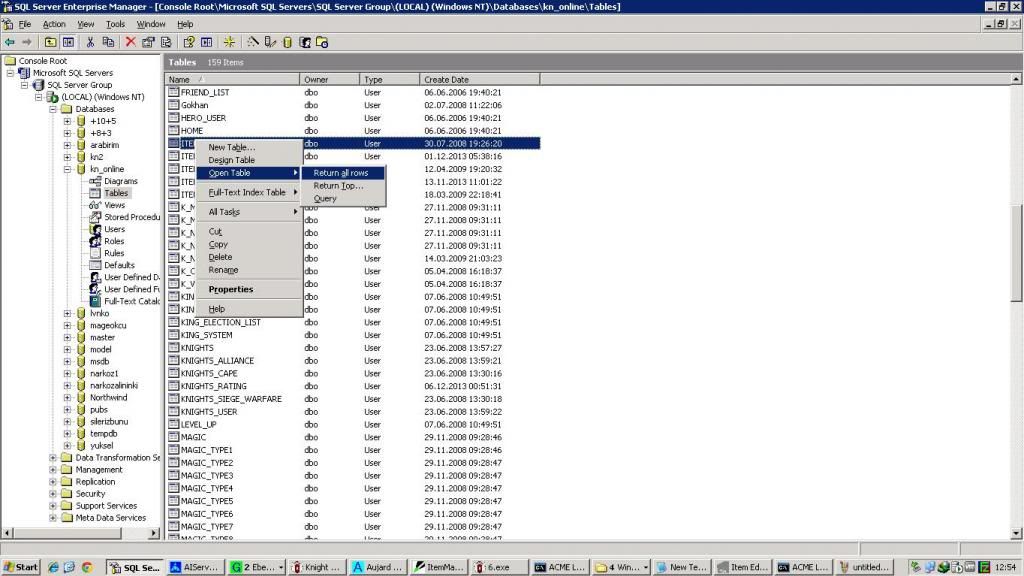Click the Up one level toolbar icon
Screen dimensions: 1024x576
(x=50, y=42)
